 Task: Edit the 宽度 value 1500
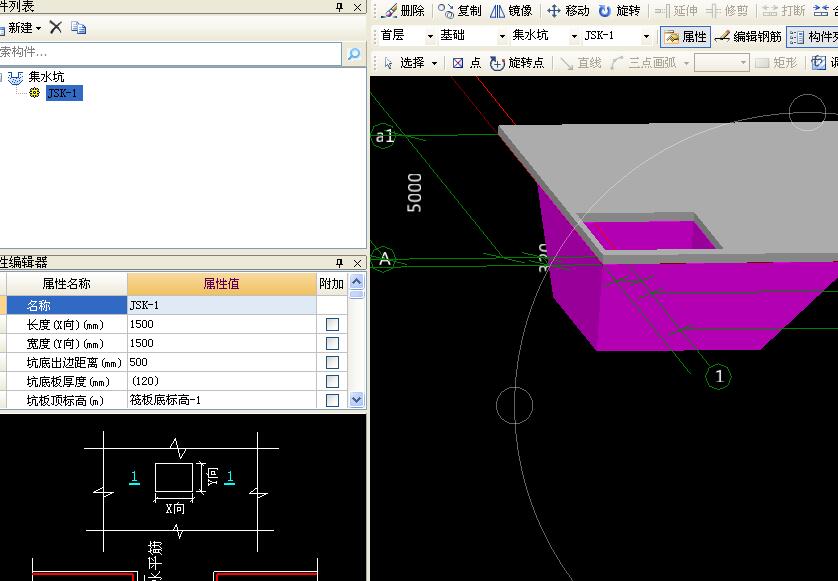pos(222,343)
